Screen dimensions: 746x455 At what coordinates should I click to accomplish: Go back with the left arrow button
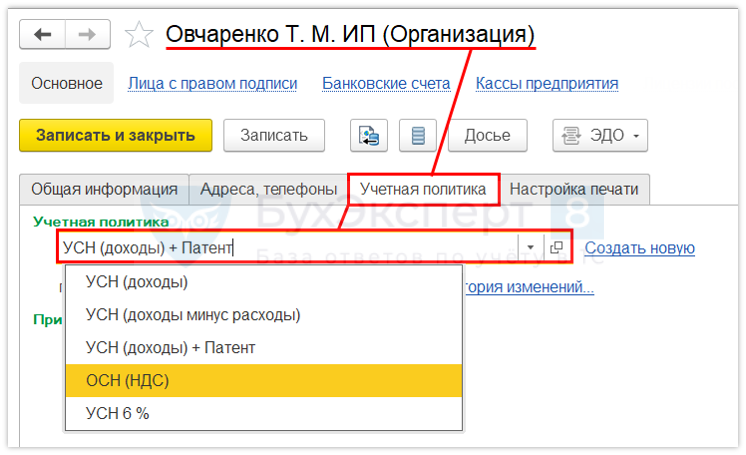point(42,34)
